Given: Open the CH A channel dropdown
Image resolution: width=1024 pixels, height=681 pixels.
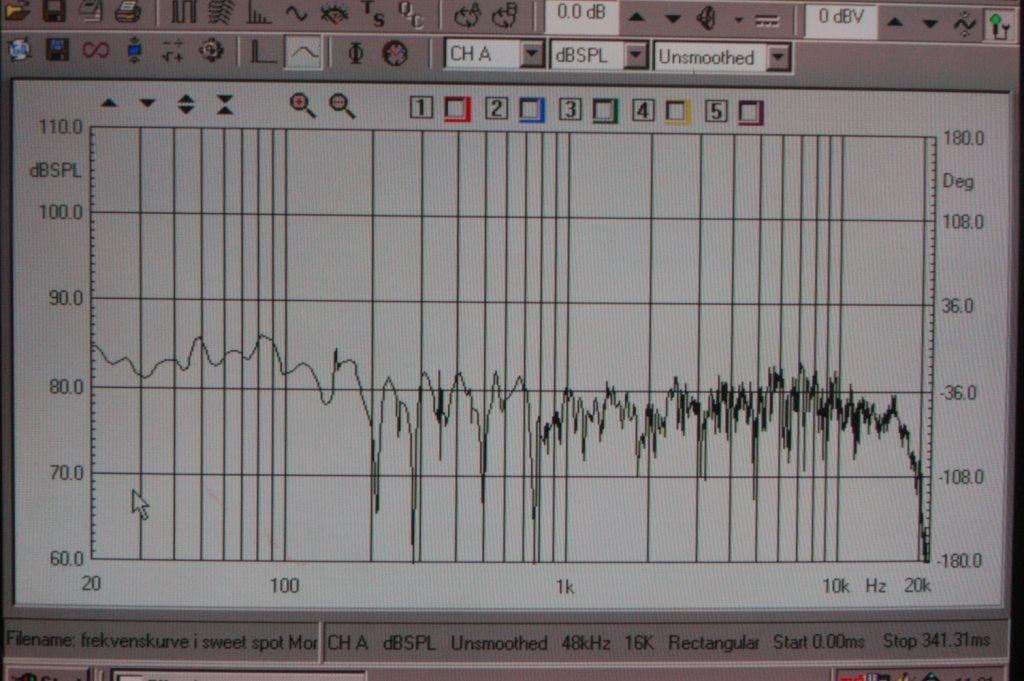Looking at the screenshot, I should pyautogui.click(x=533, y=54).
